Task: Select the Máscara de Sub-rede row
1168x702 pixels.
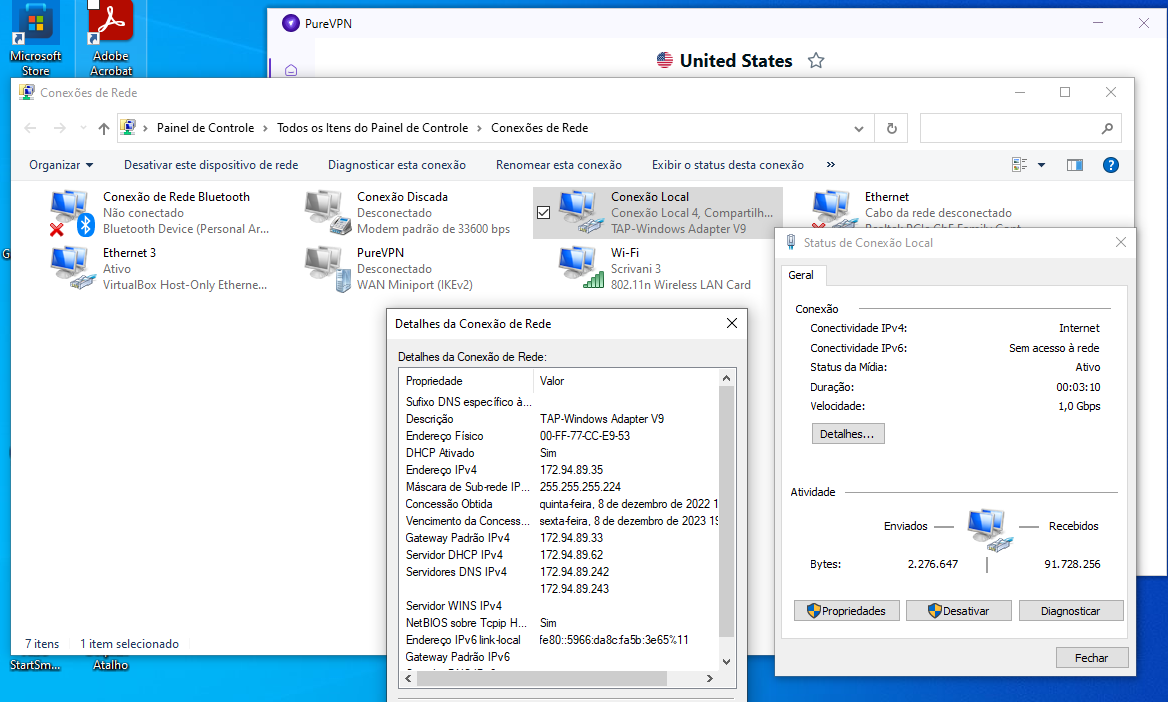Action: (559, 487)
